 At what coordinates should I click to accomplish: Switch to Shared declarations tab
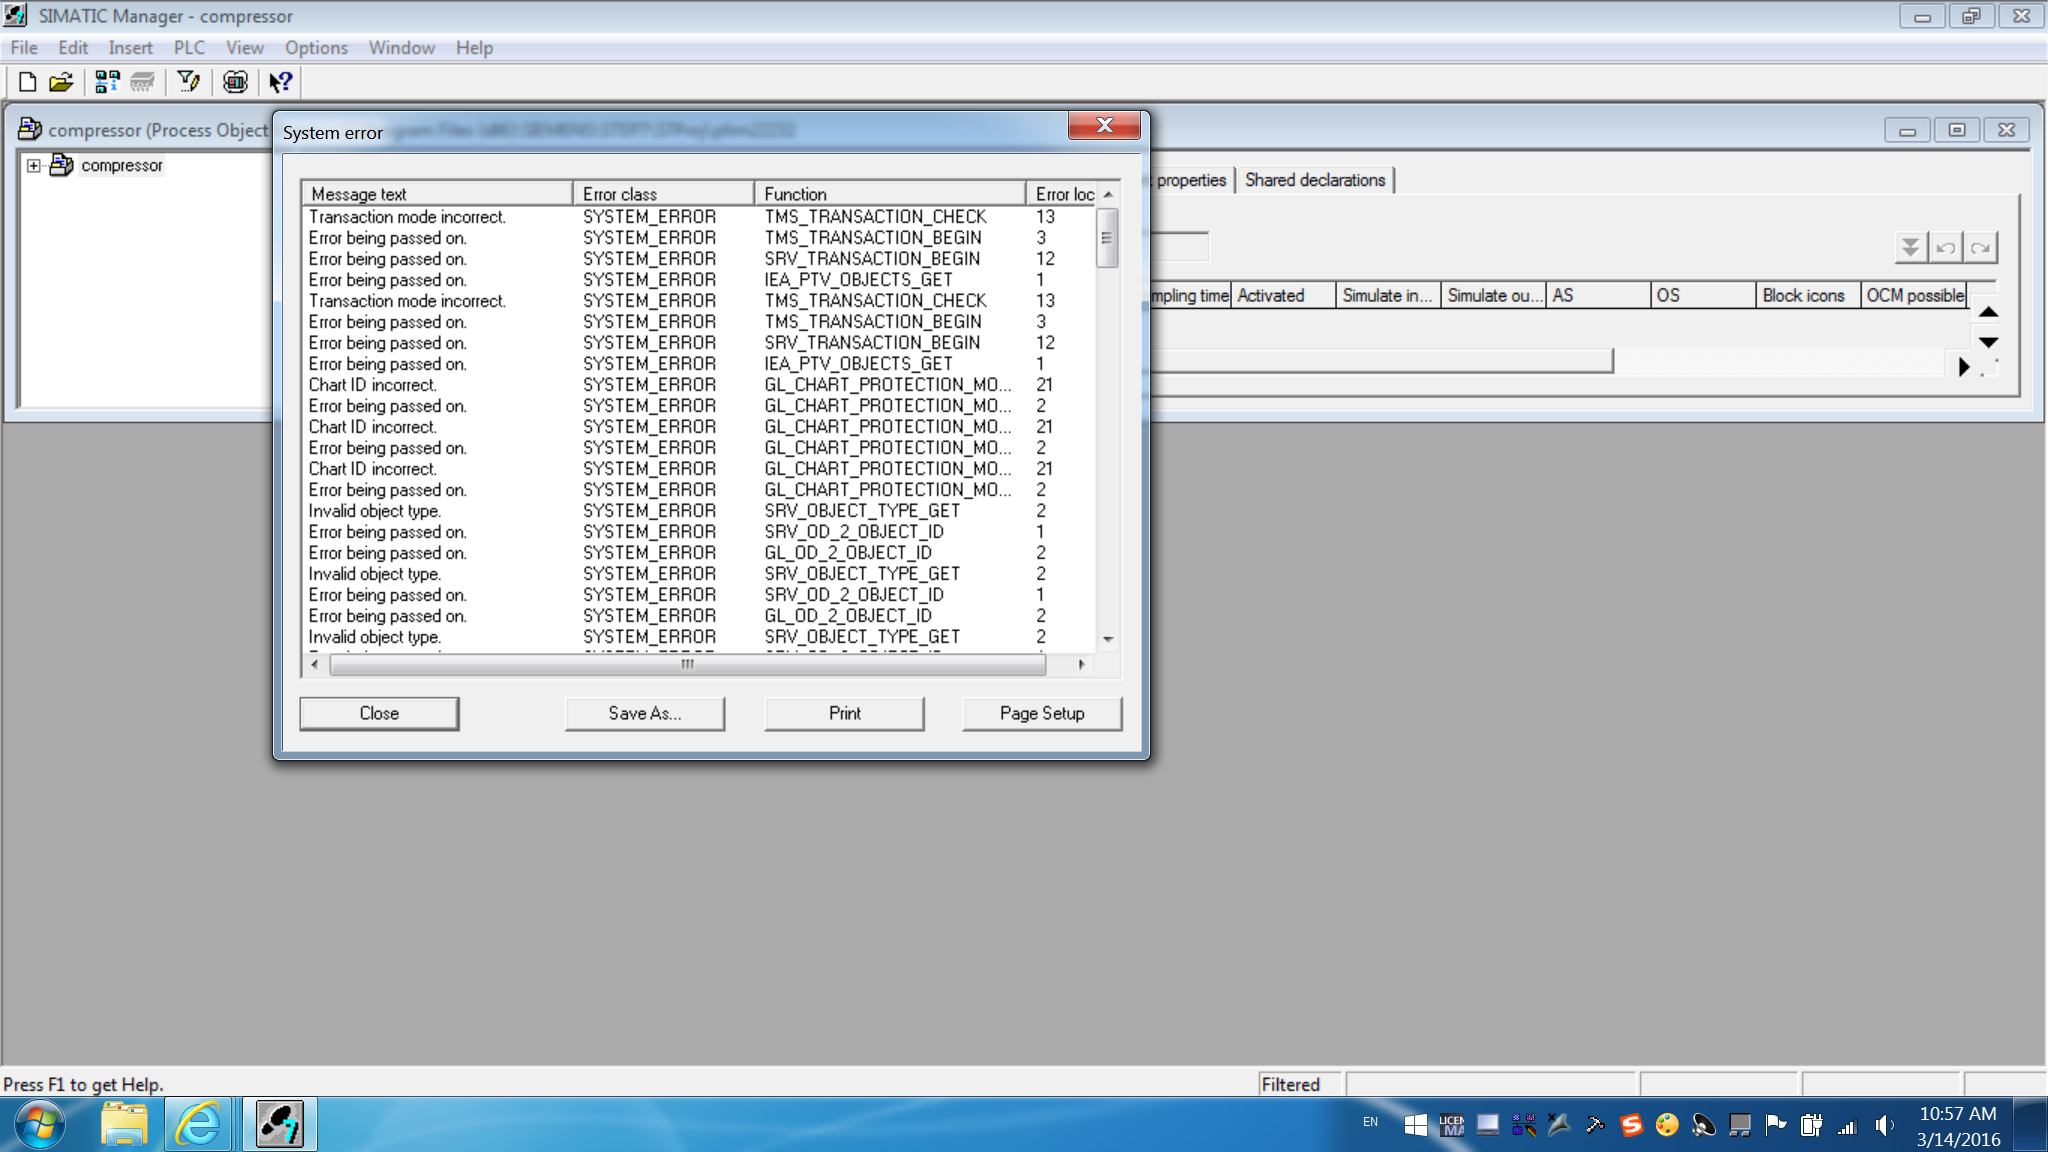point(1314,180)
